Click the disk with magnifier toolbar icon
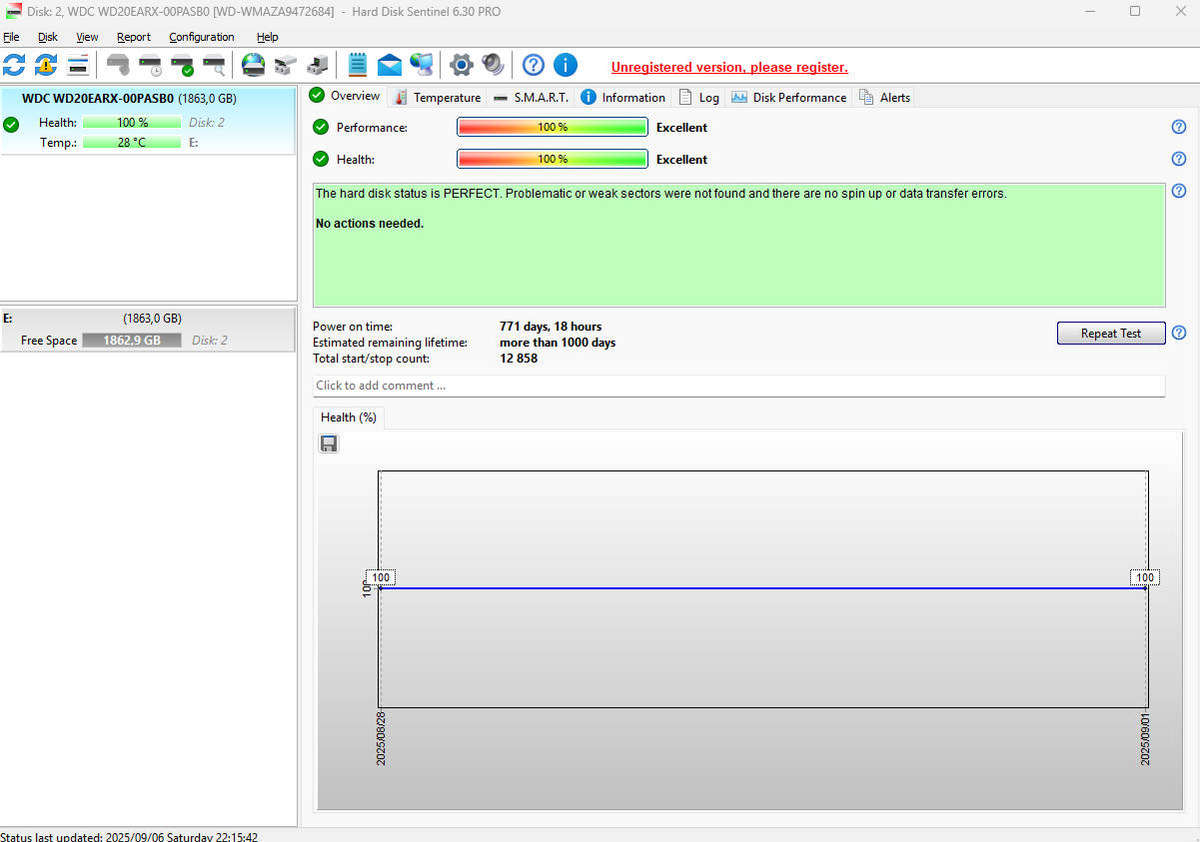Image resolution: width=1200 pixels, height=842 pixels. coord(214,66)
